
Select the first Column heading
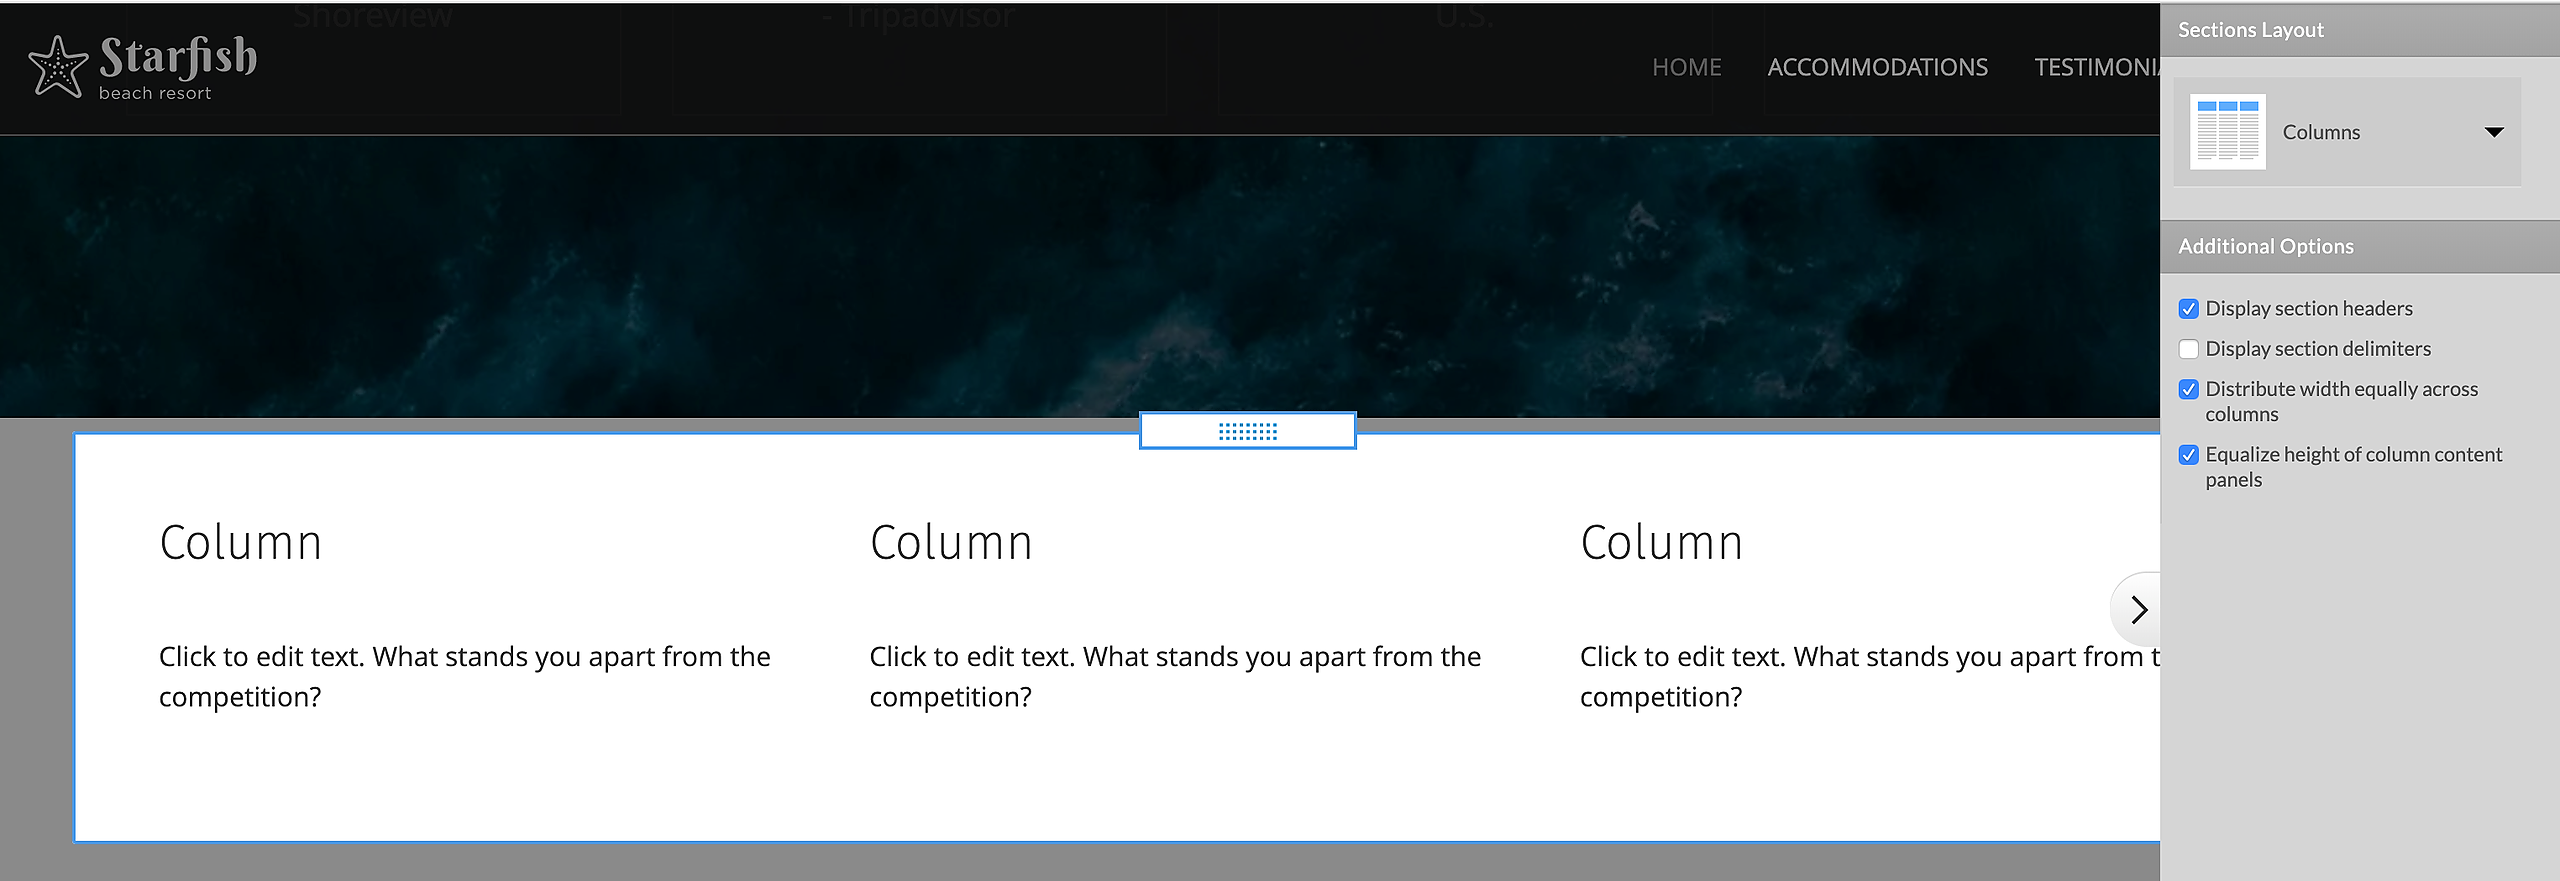pos(241,543)
